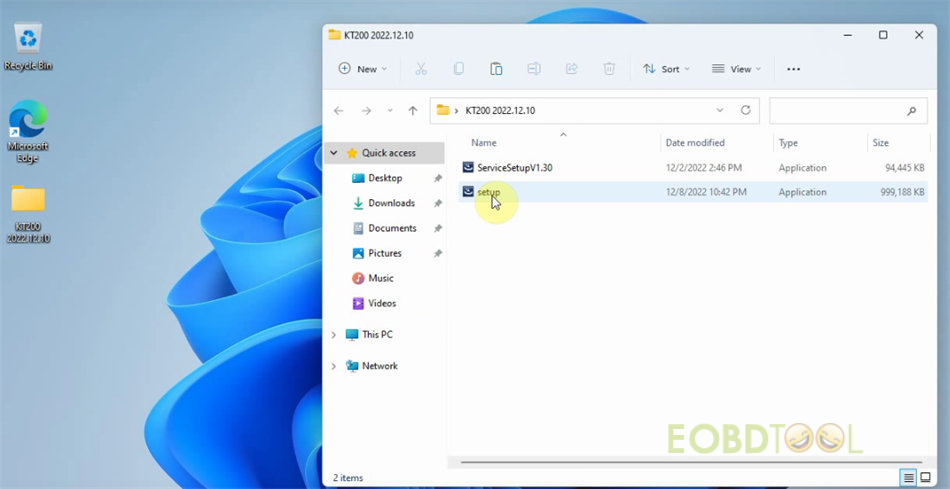Click the Share icon in toolbar
This screenshot has width=950, height=489.
(571, 69)
